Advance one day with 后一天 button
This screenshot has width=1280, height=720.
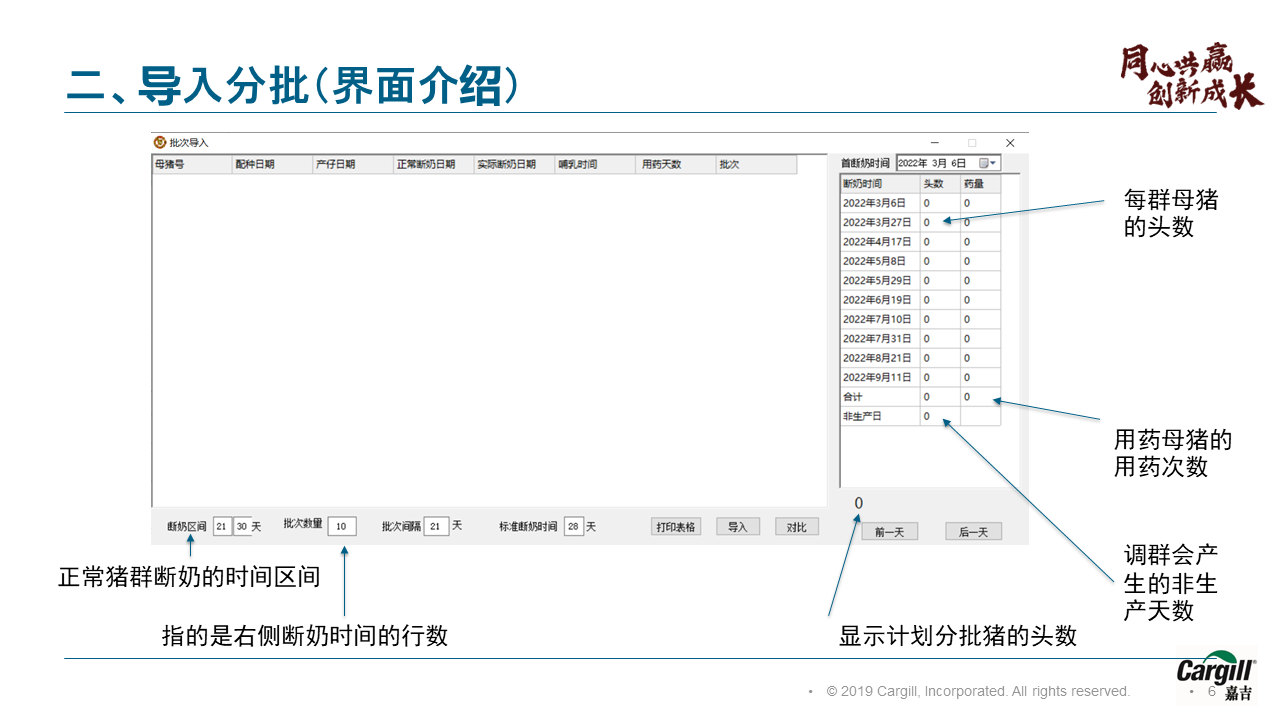click(973, 532)
